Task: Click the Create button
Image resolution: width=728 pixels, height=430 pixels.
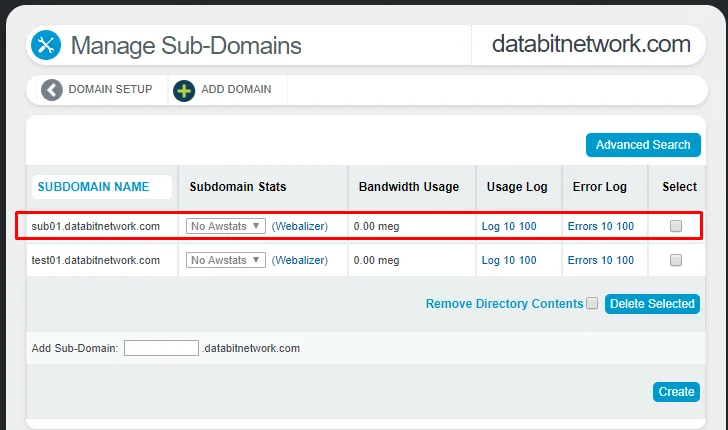Action: [676, 392]
